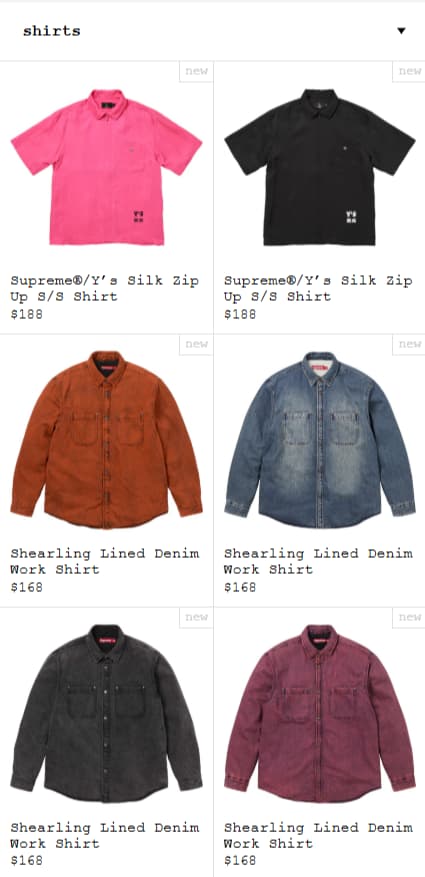
Task: Select the burgundy Shearling Denim Work Shirt image
Action: (320, 713)
